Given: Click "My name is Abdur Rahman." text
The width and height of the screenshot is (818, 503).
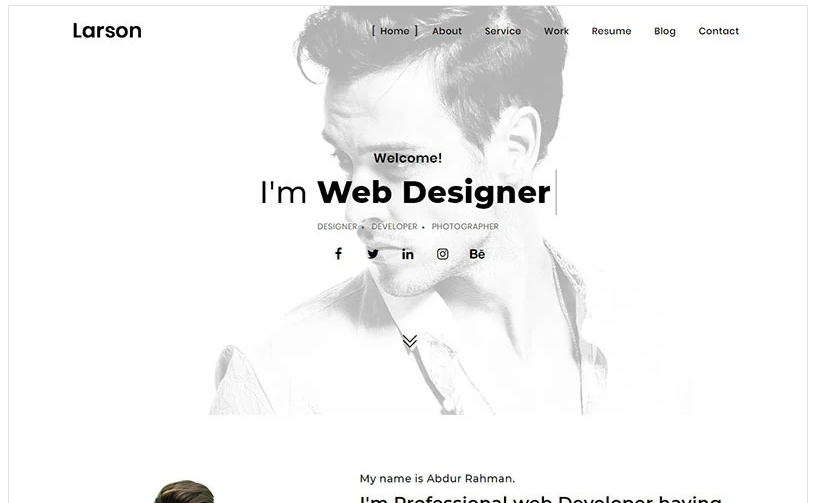Looking at the screenshot, I should 437,478.
